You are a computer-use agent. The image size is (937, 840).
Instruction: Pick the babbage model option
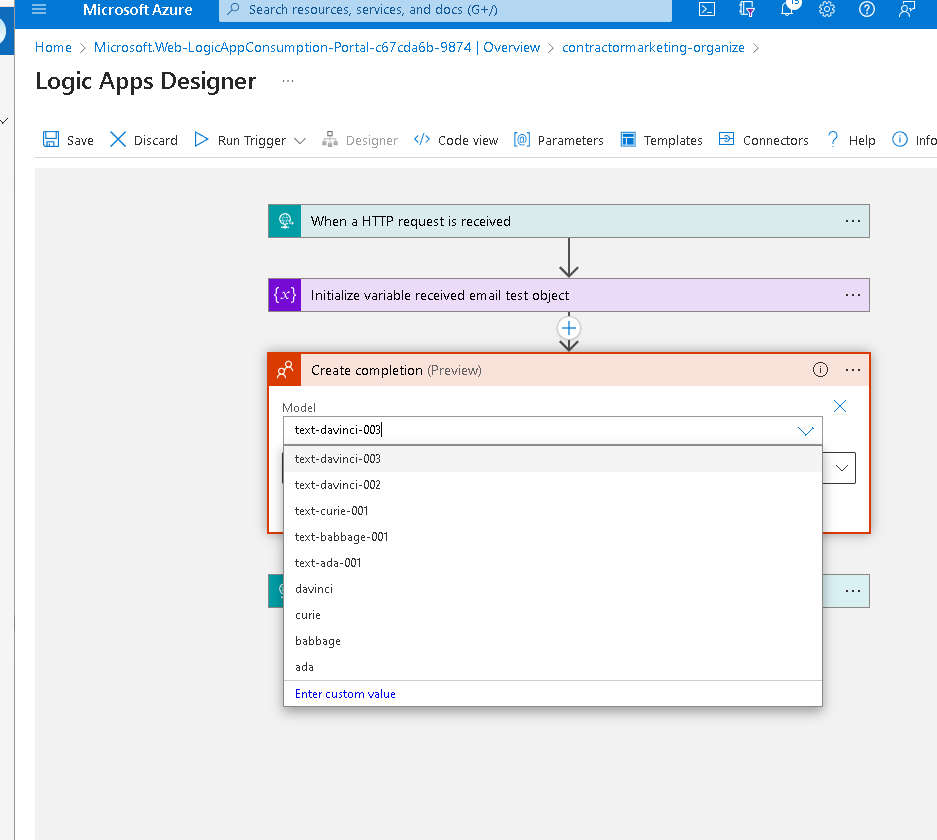tap(553, 641)
